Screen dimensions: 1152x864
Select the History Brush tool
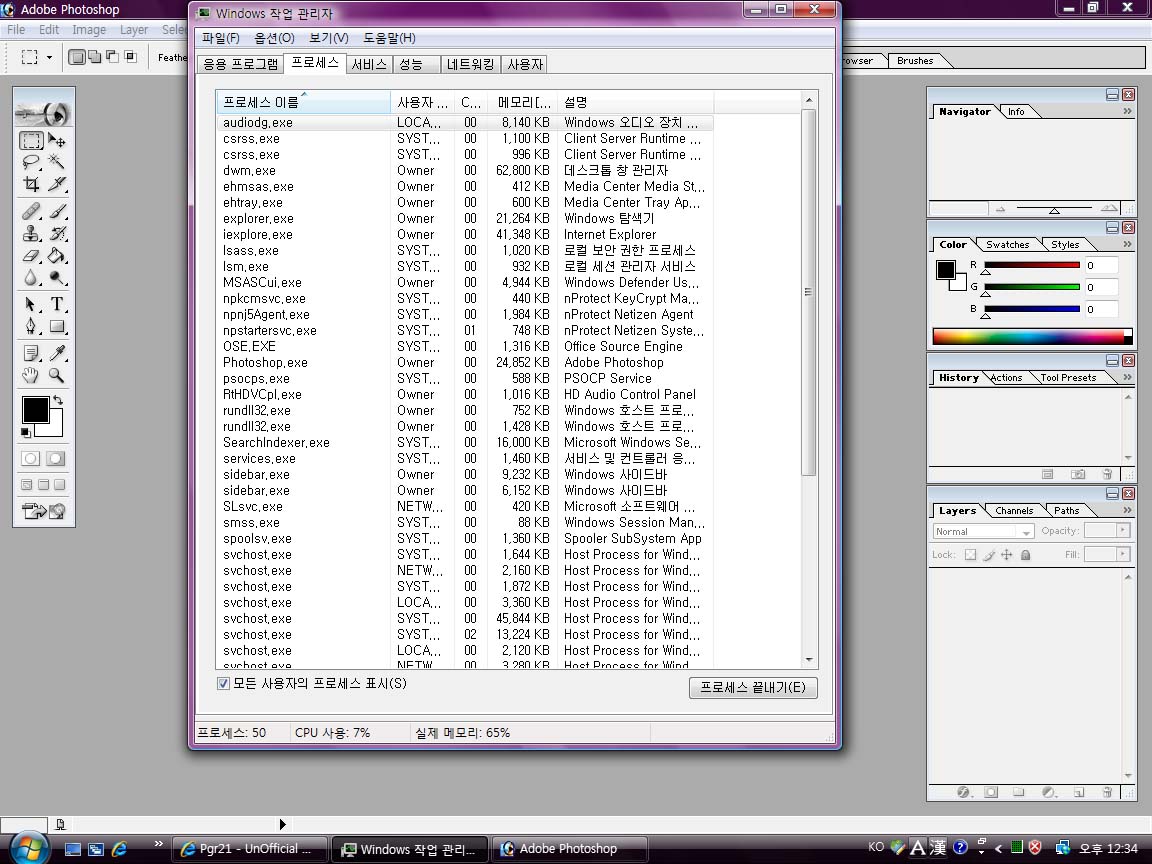click(x=57, y=234)
